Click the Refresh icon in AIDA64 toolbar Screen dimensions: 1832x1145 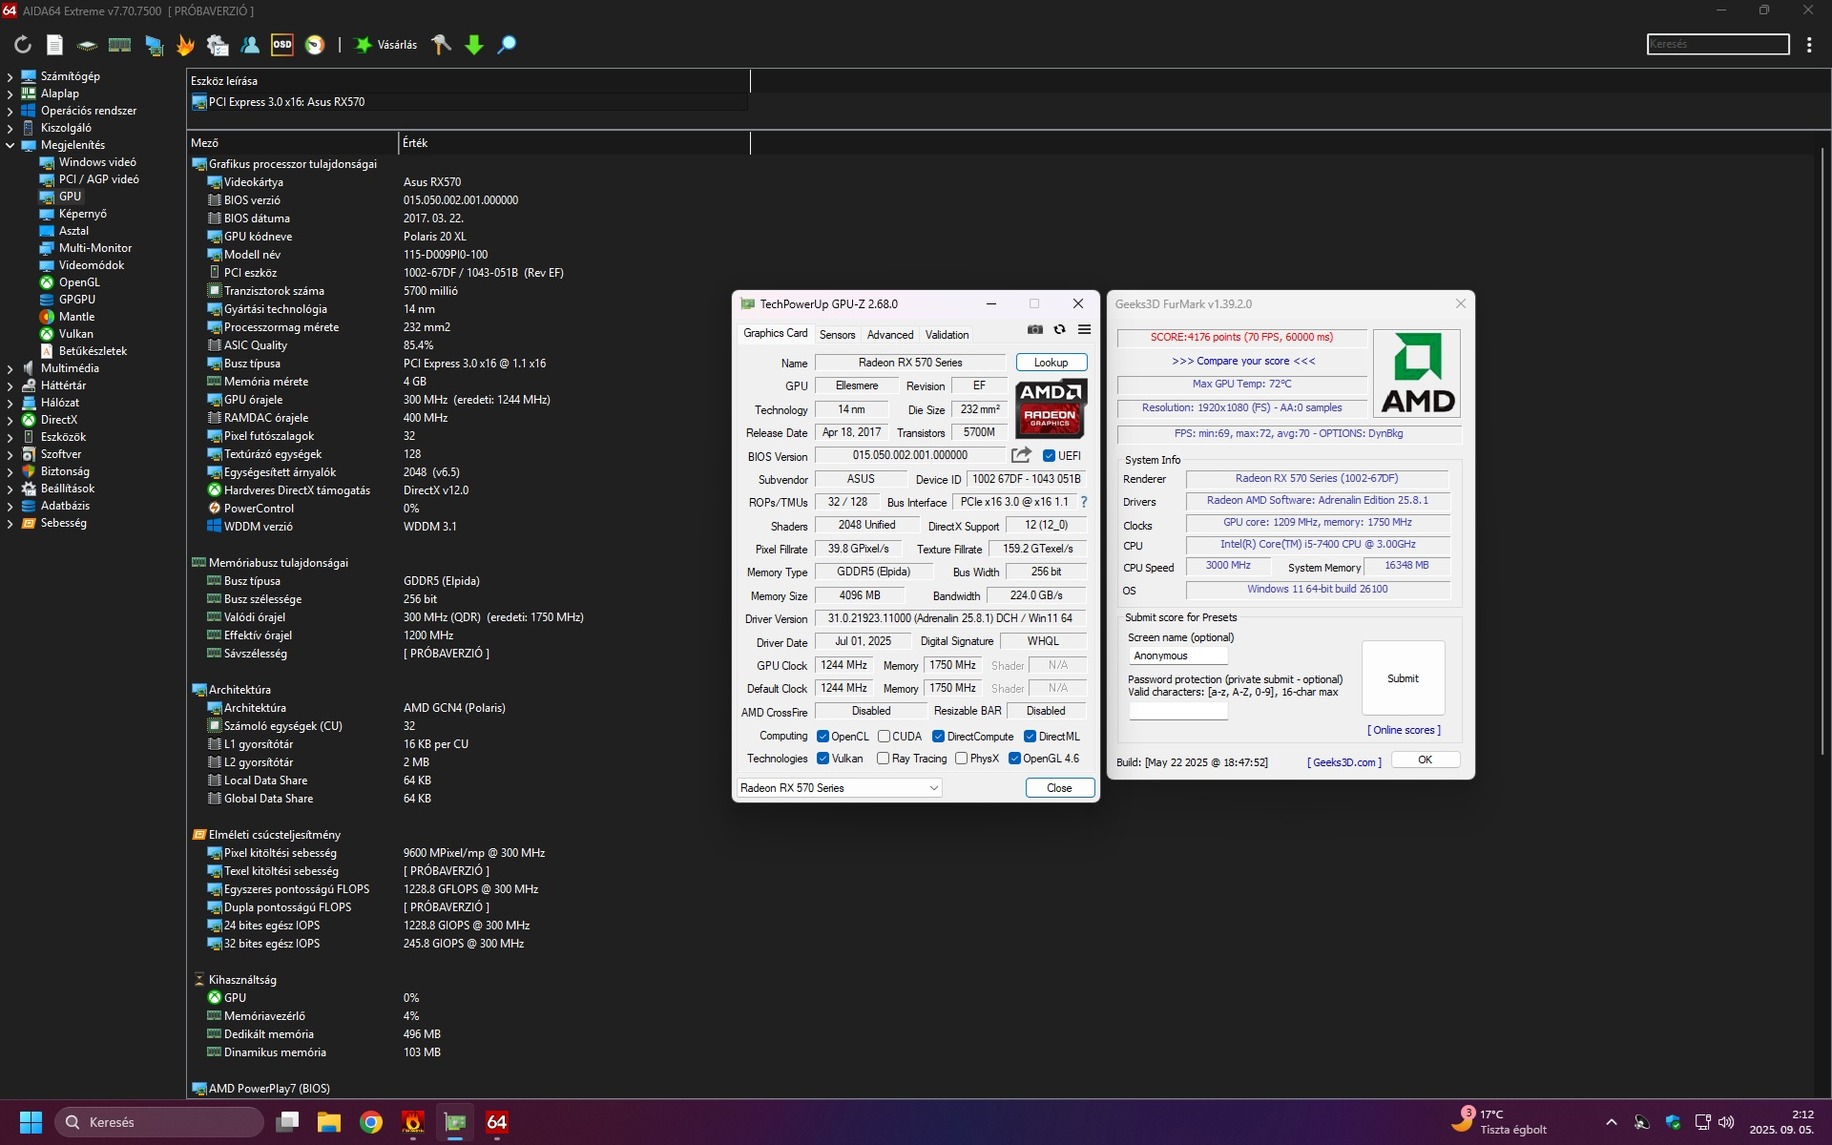22,45
